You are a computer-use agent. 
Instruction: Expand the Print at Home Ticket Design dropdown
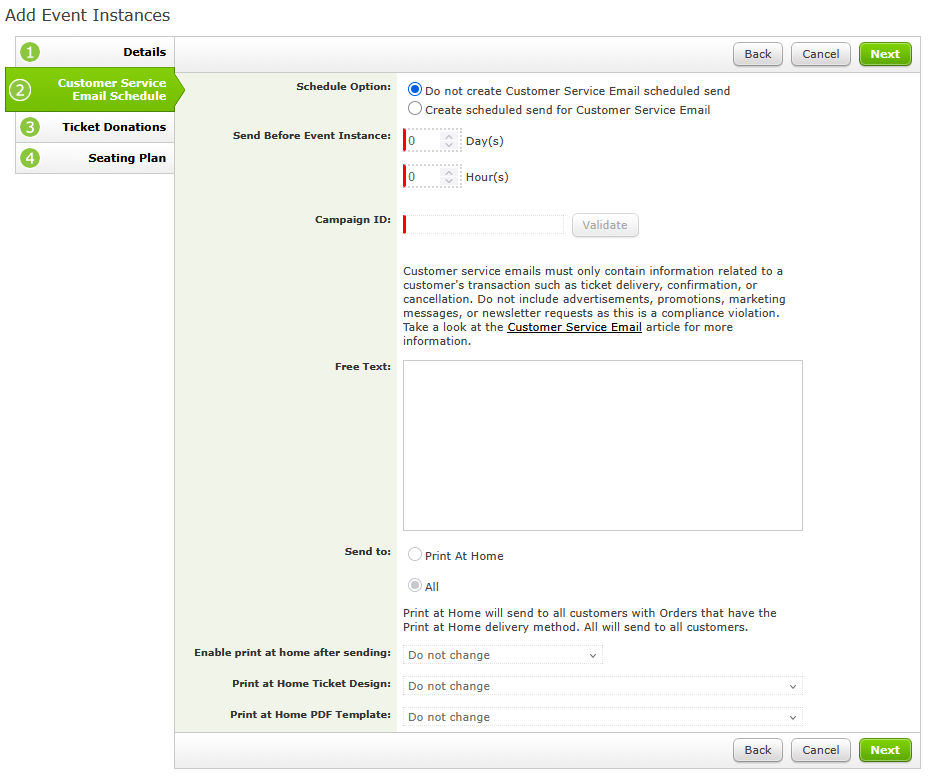[602, 686]
